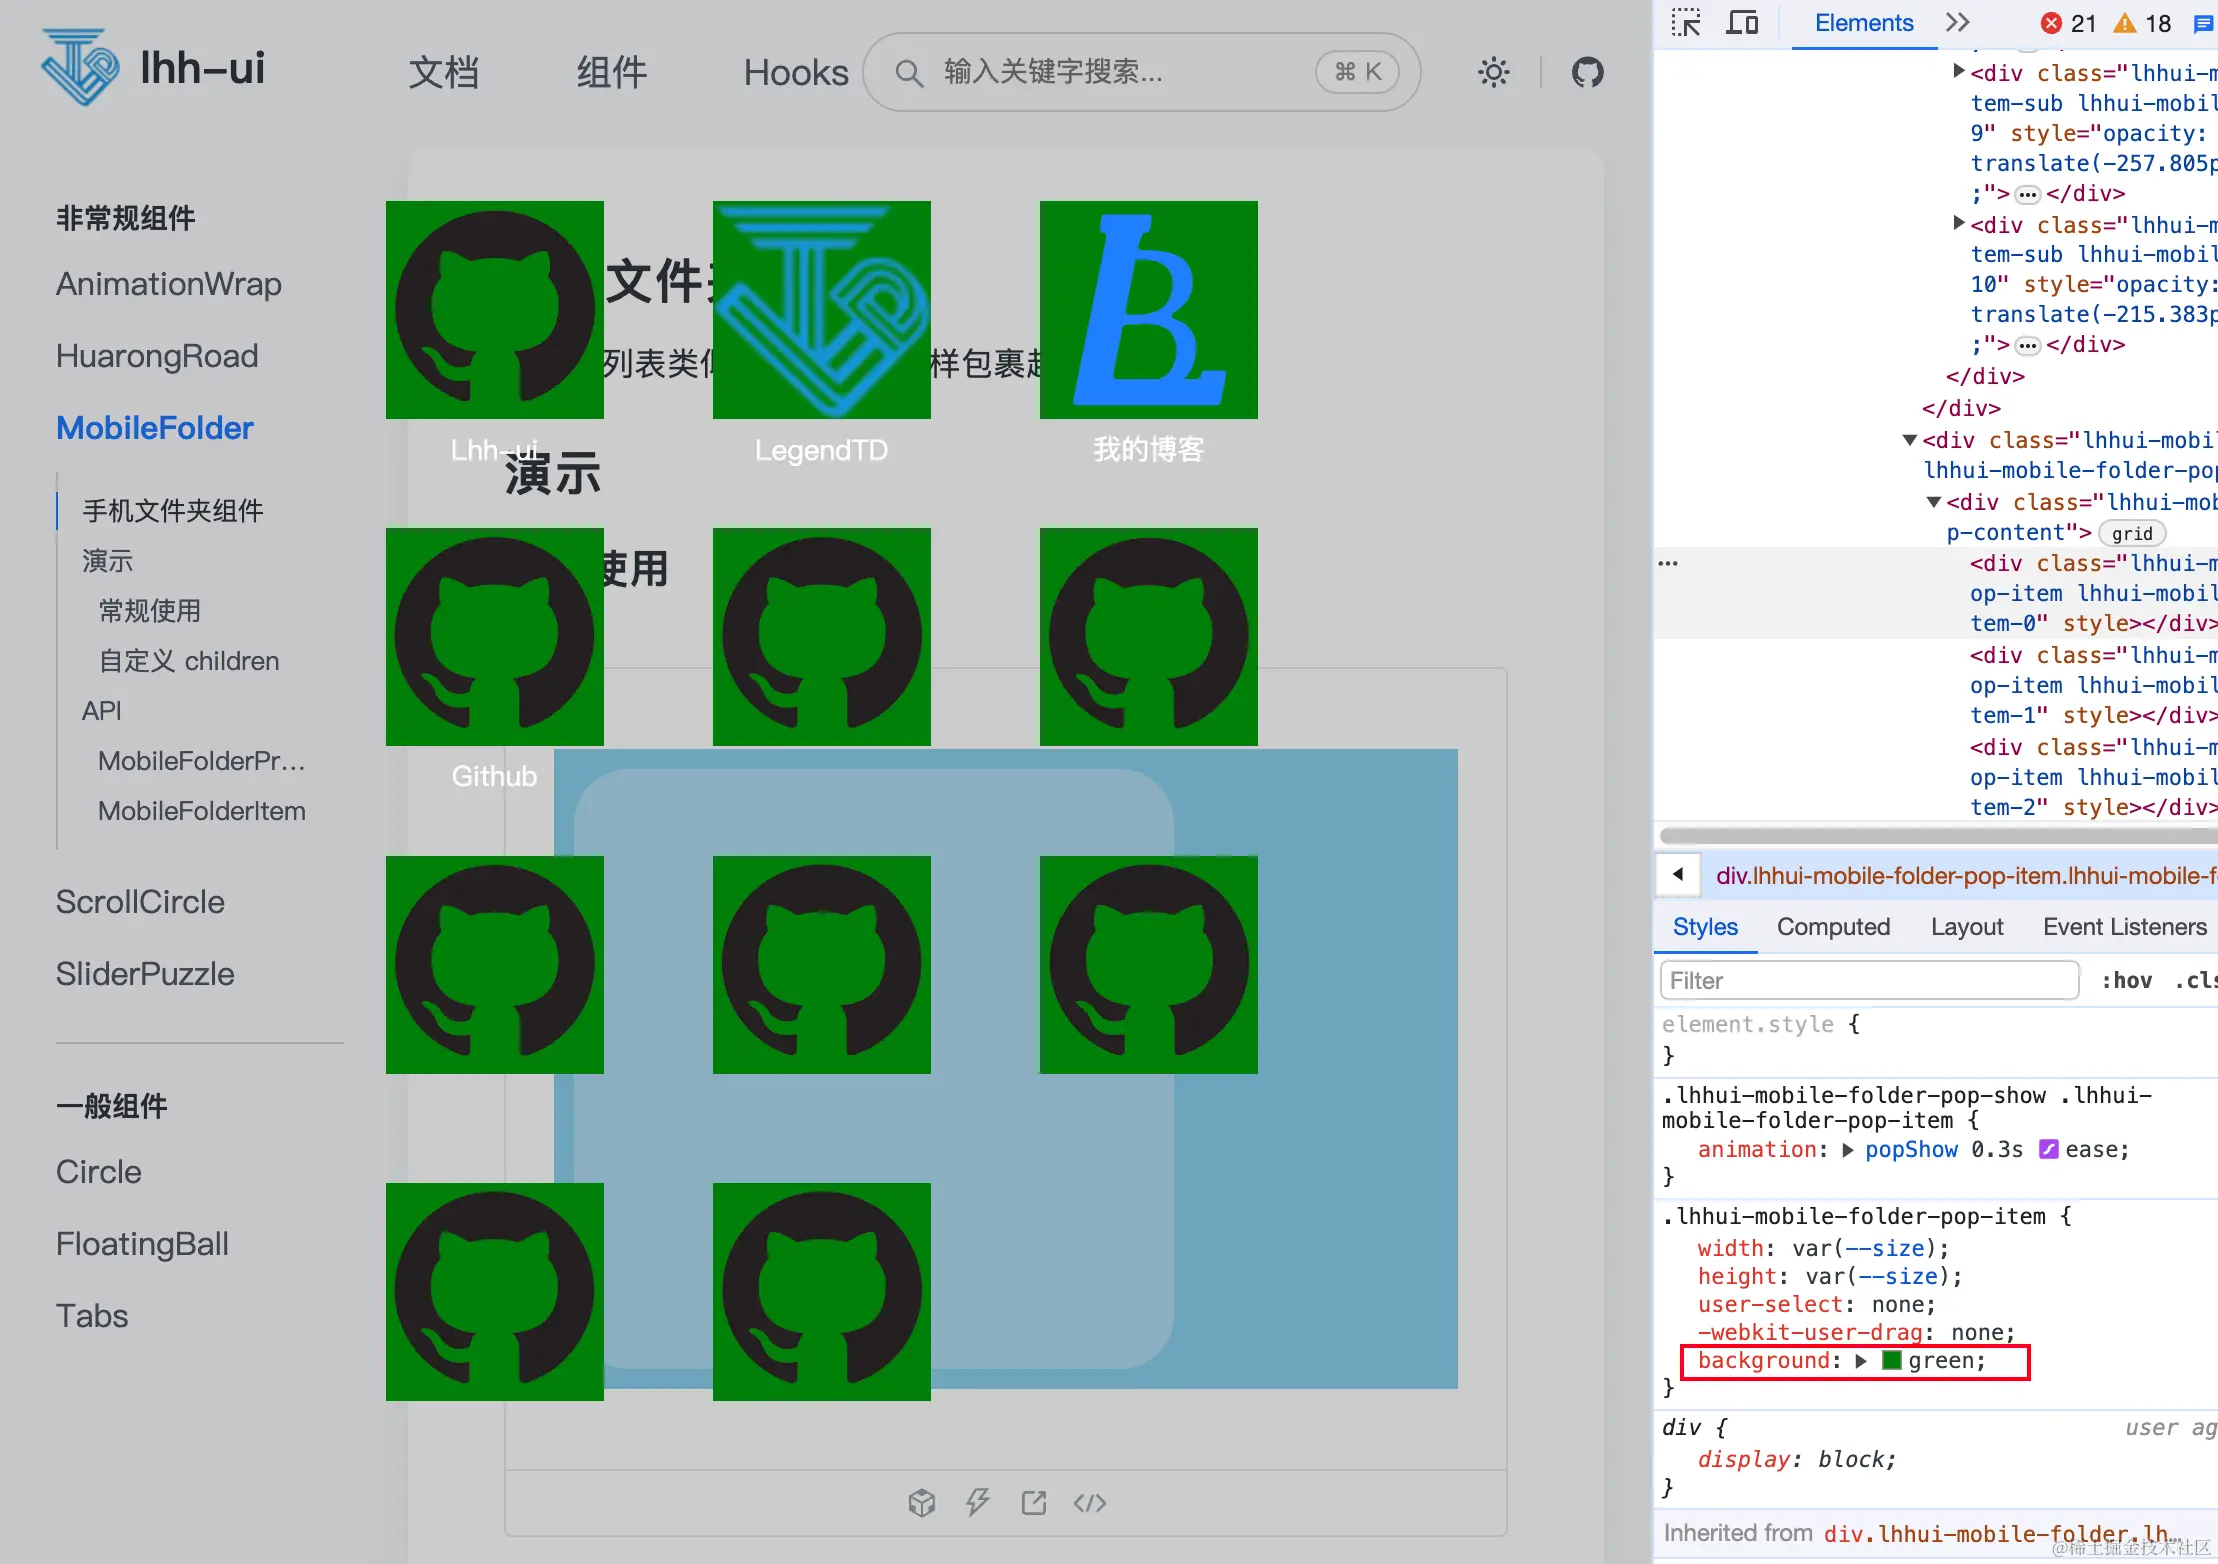Open the CodeSandbox cube icon below demo
This screenshot has height=1564, width=2218.
tap(921, 1502)
